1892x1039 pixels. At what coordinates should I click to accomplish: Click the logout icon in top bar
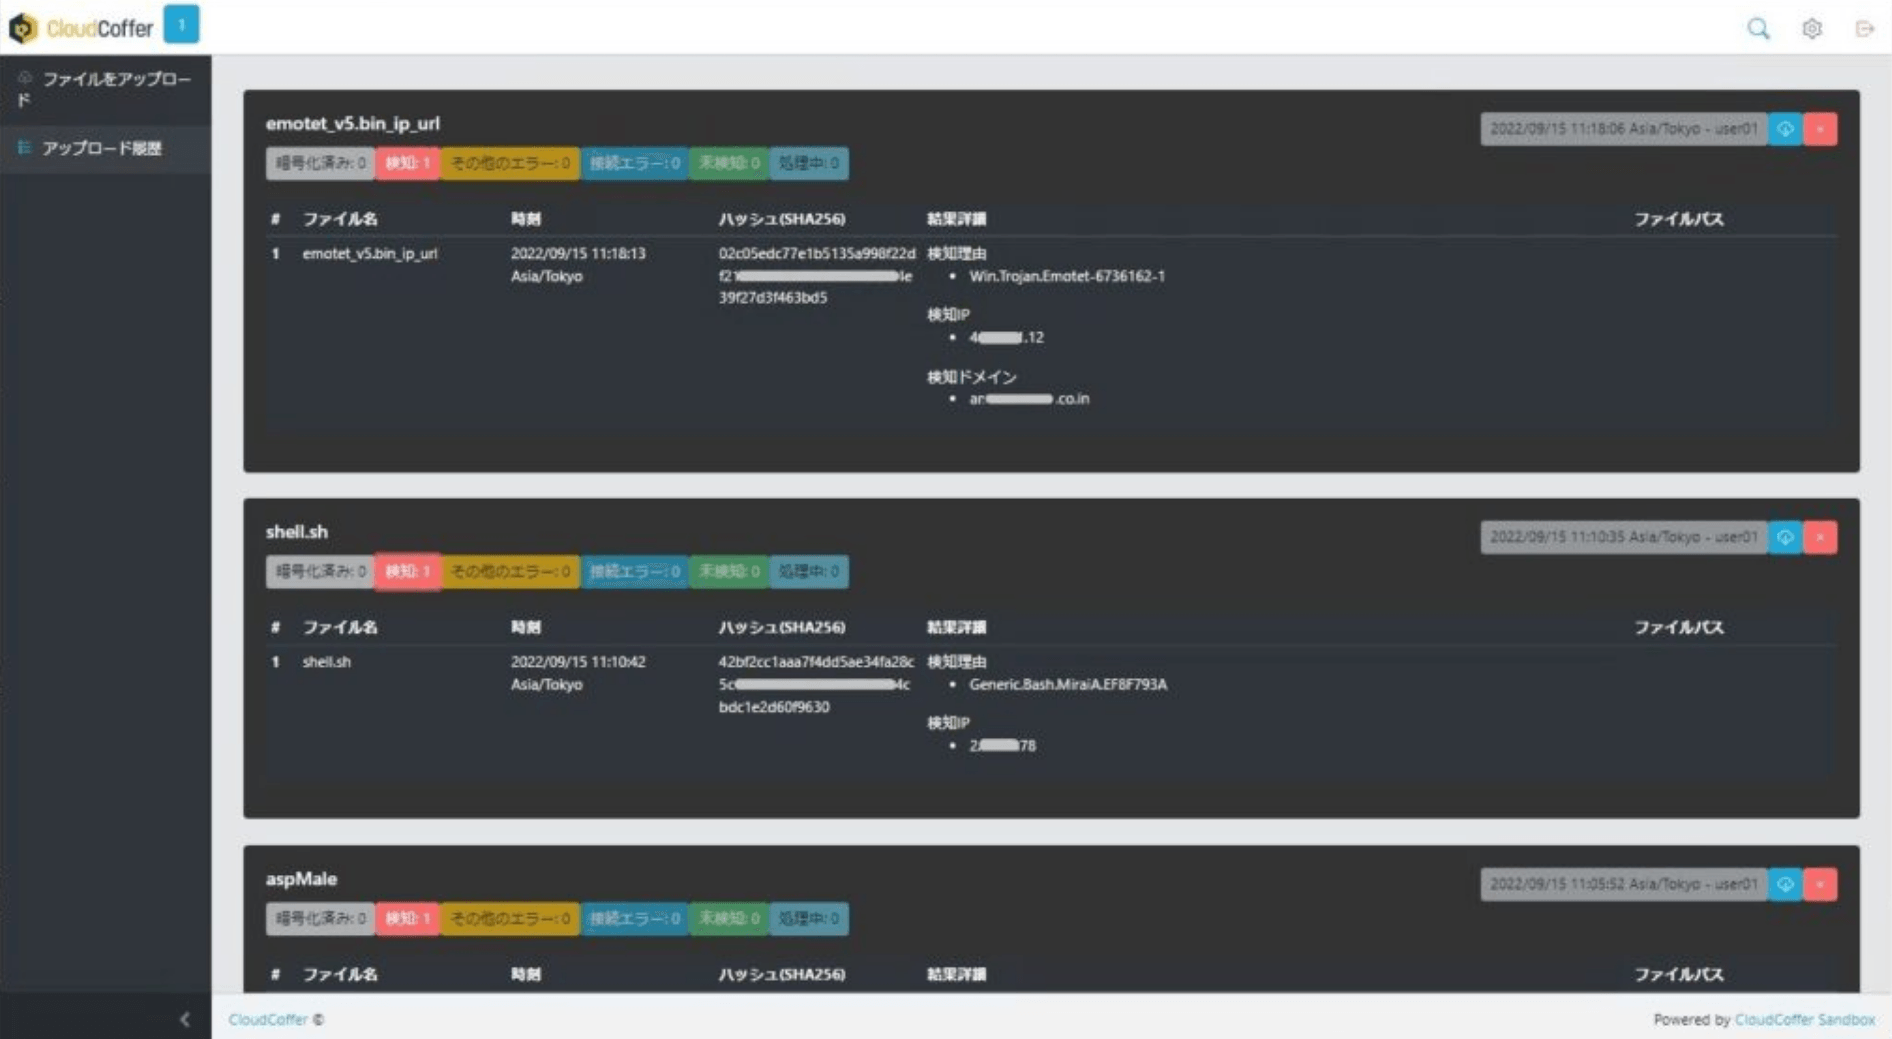1863,29
